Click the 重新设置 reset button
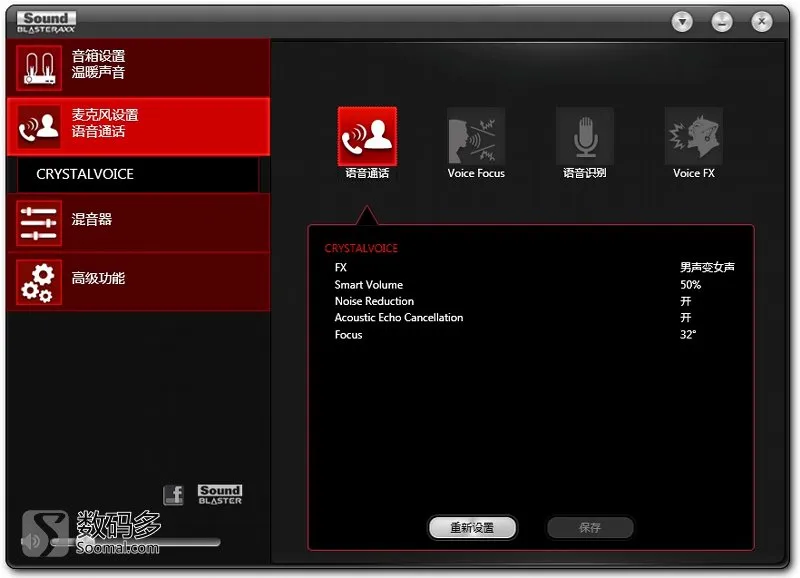Image resolution: width=800 pixels, height=578 pixels. point(472,527)
